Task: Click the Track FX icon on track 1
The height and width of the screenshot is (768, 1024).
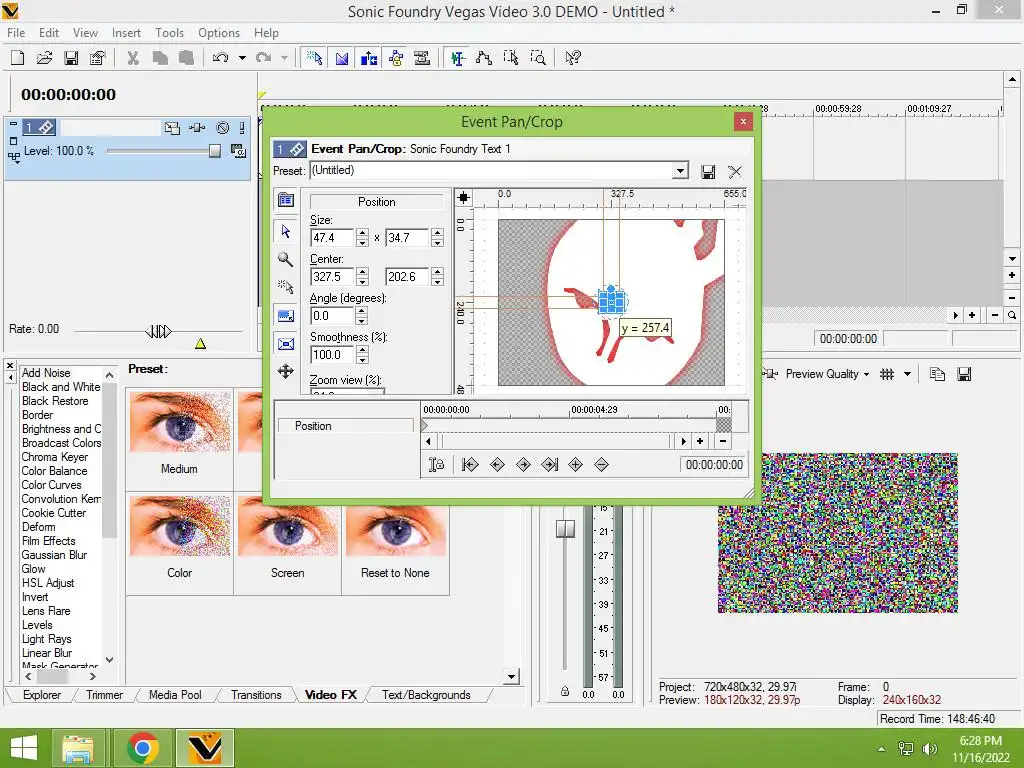Action: pyautogui.click(x=197, y=128)
